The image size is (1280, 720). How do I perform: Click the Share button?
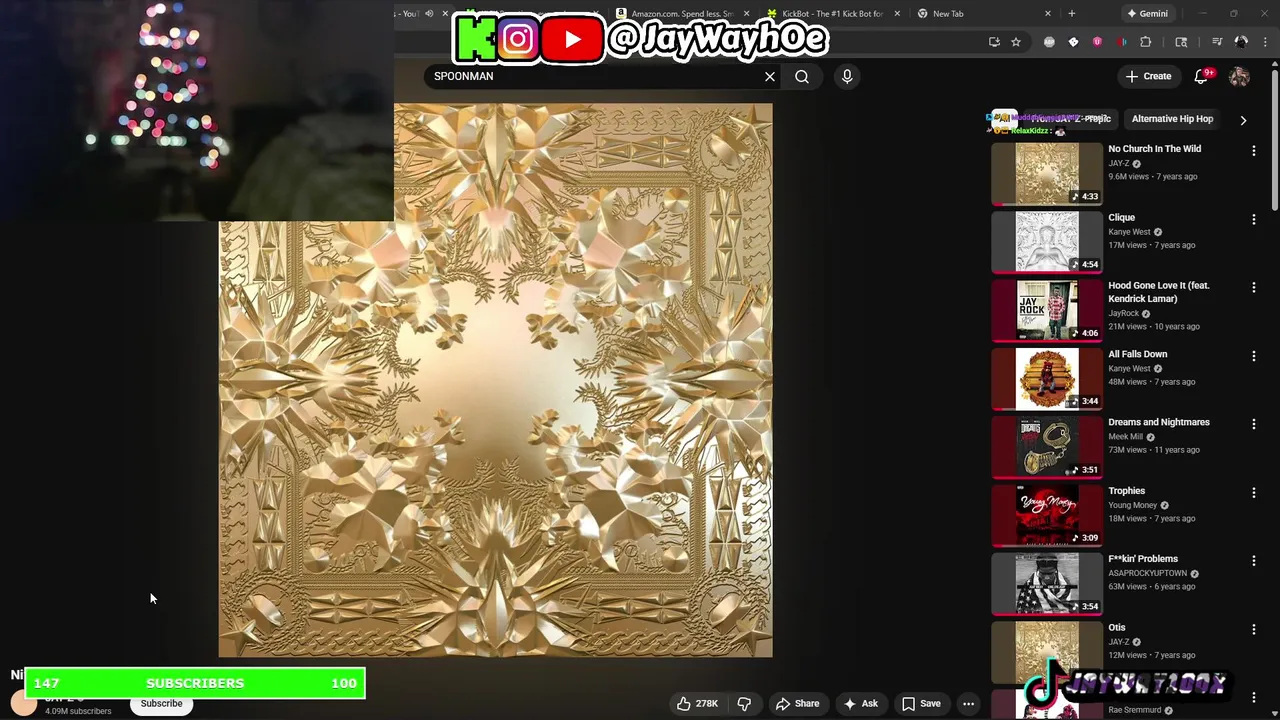[x=798, y=704]
